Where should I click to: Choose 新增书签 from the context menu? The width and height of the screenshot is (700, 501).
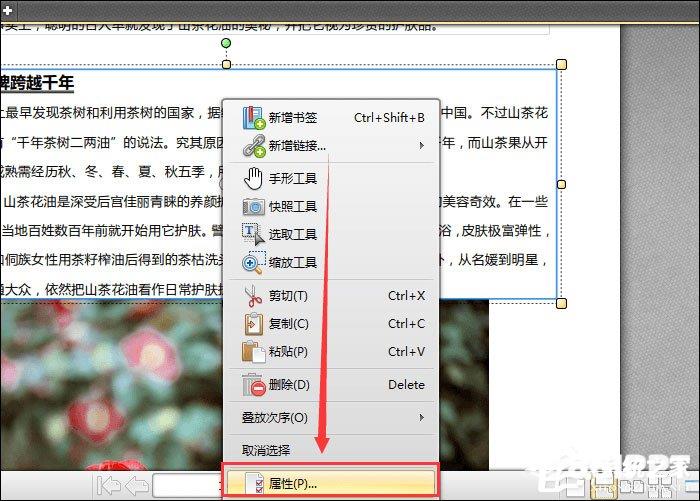coord(331,118)
